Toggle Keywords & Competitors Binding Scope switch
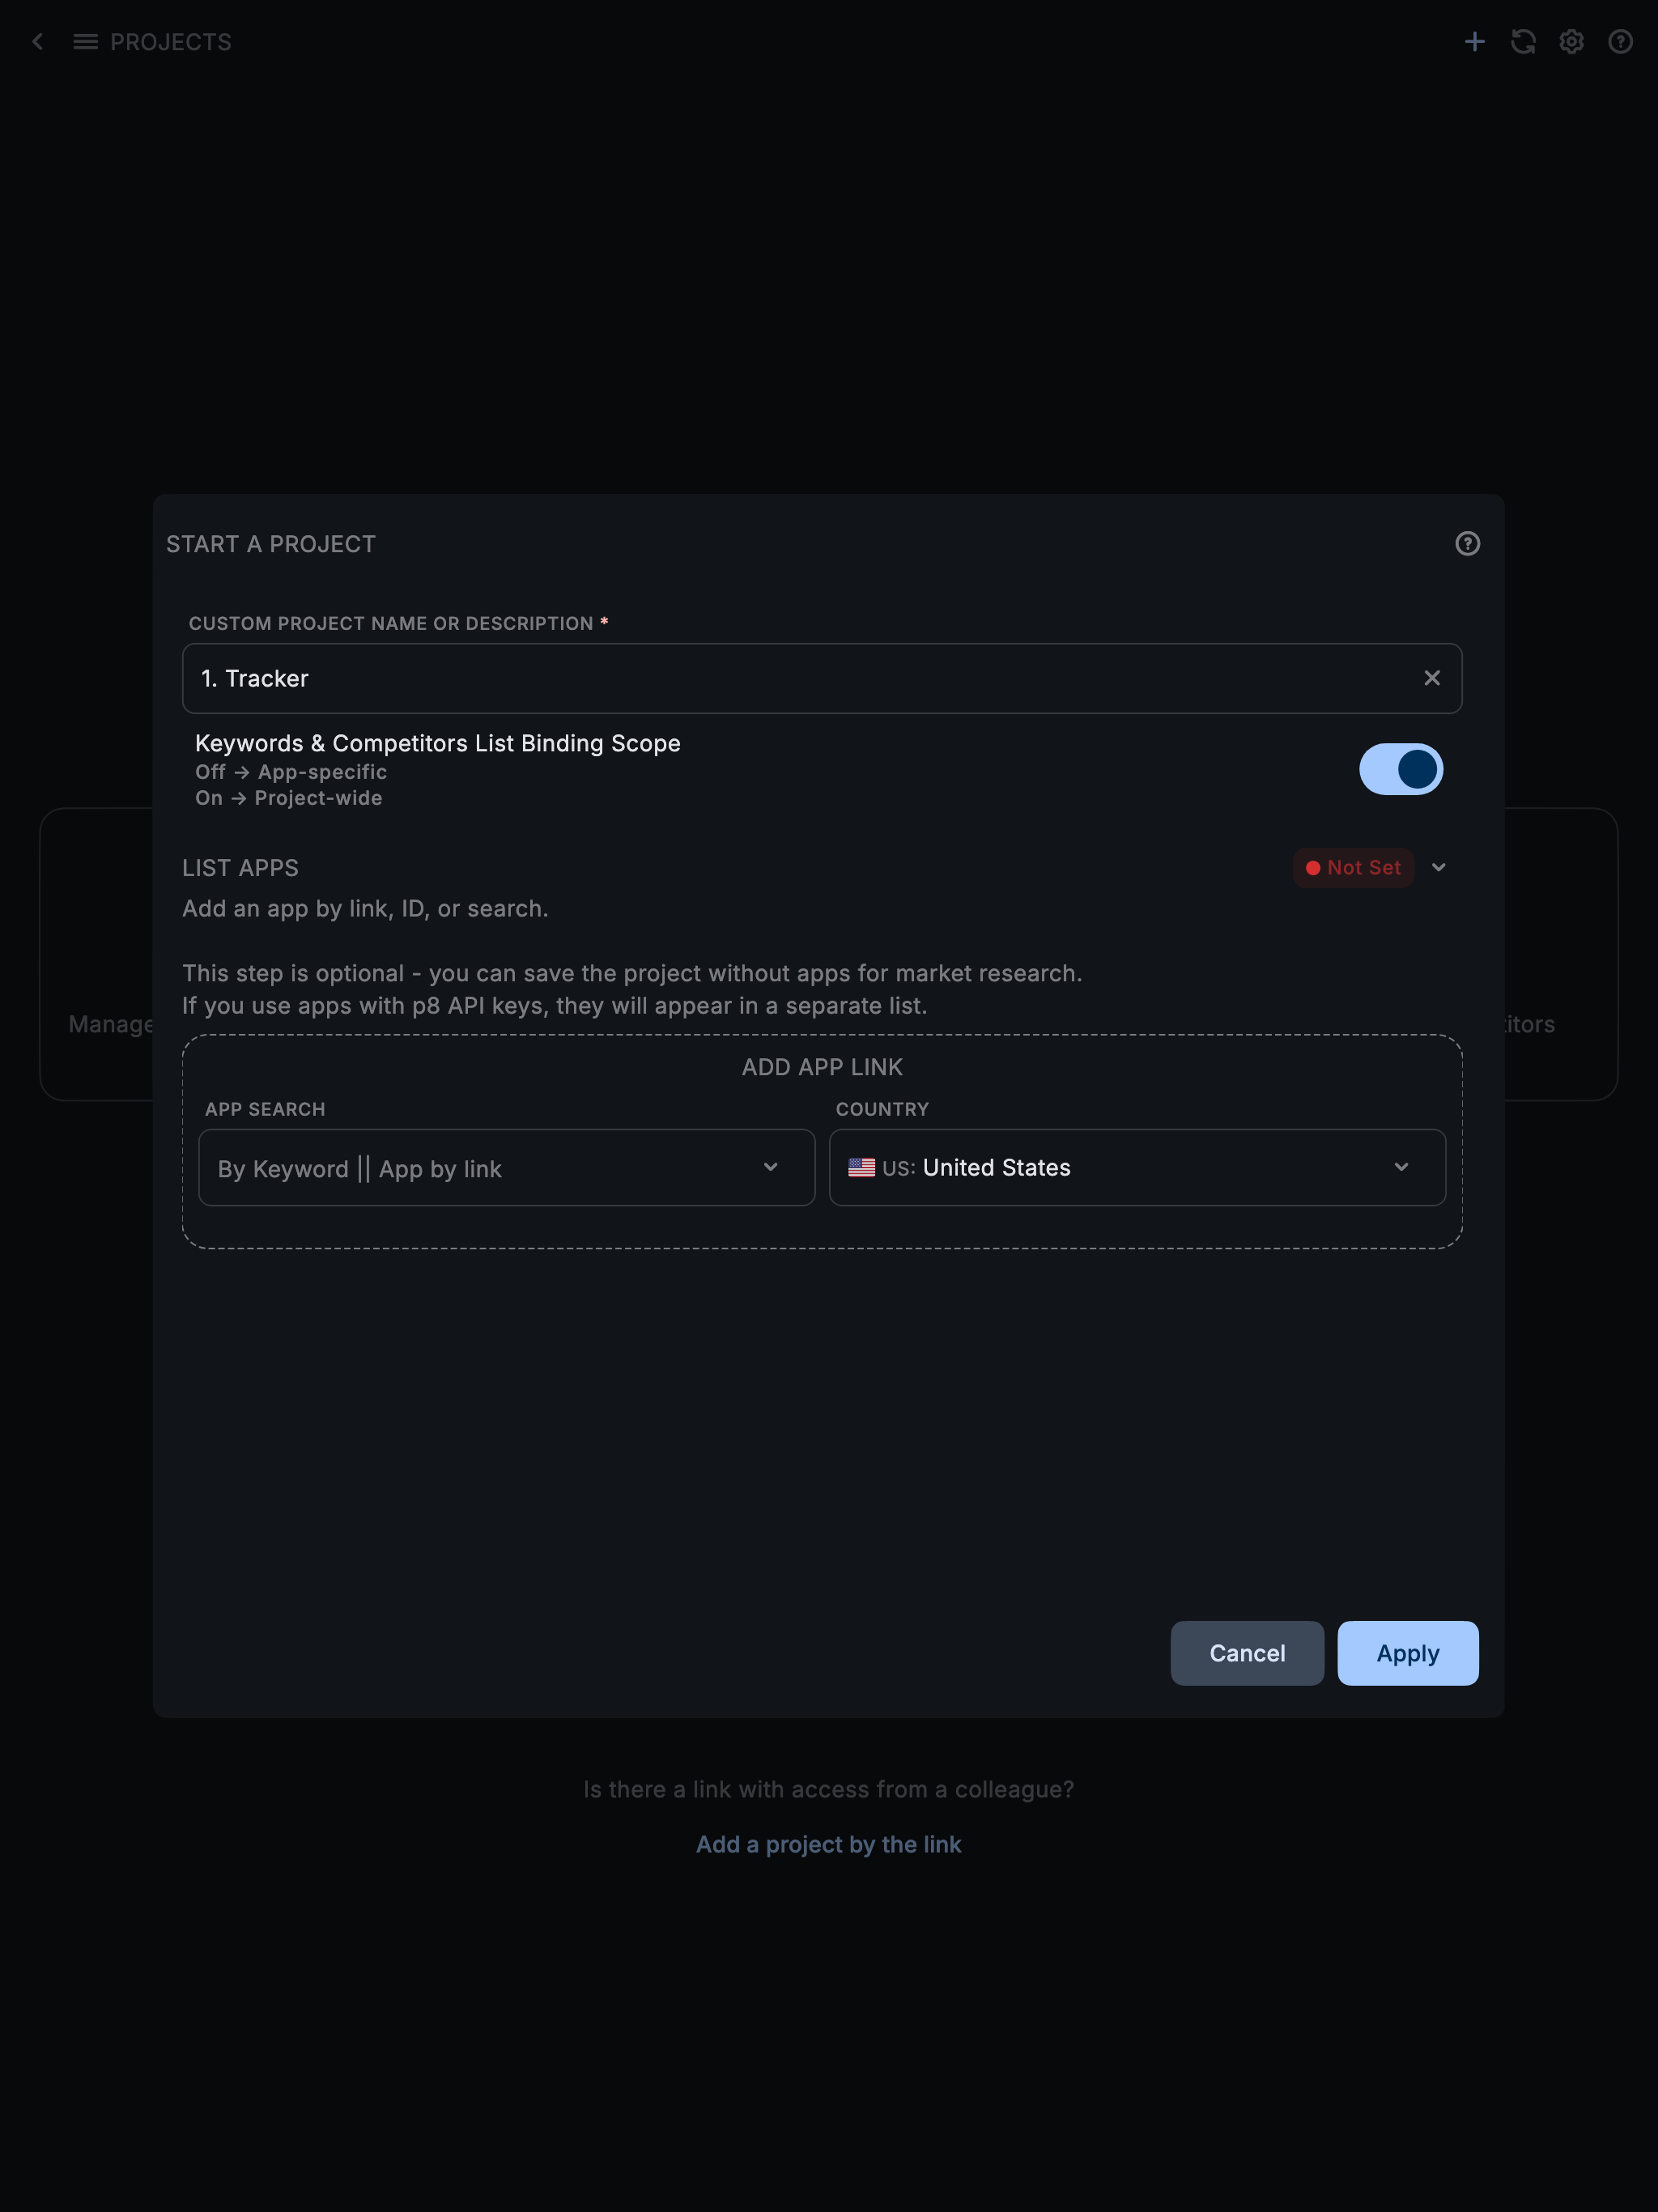Image resolution: width=1658 pixels, height=2212 pixels. pyautogui.click(x=1400, y=769)
